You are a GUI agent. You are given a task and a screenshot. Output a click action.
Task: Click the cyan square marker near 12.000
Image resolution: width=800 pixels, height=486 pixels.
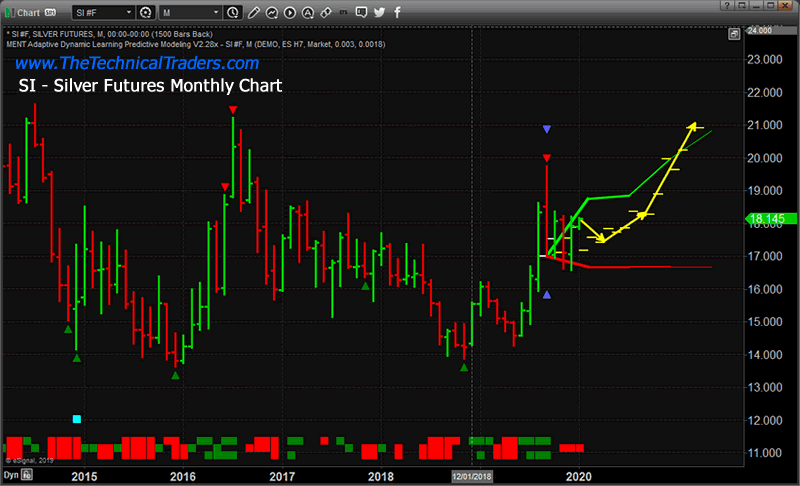(x=77, y=419)
